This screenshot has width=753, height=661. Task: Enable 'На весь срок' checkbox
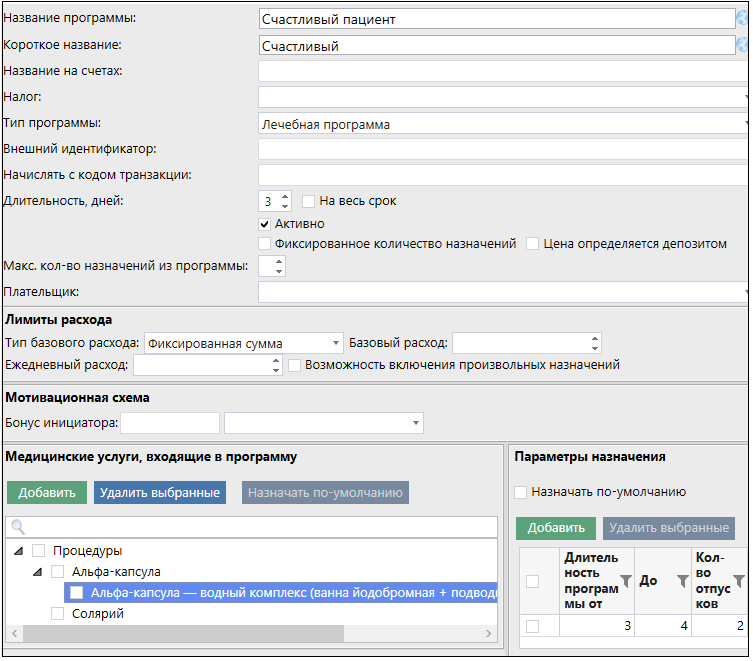pyautogui.click(x=309, y=201)
